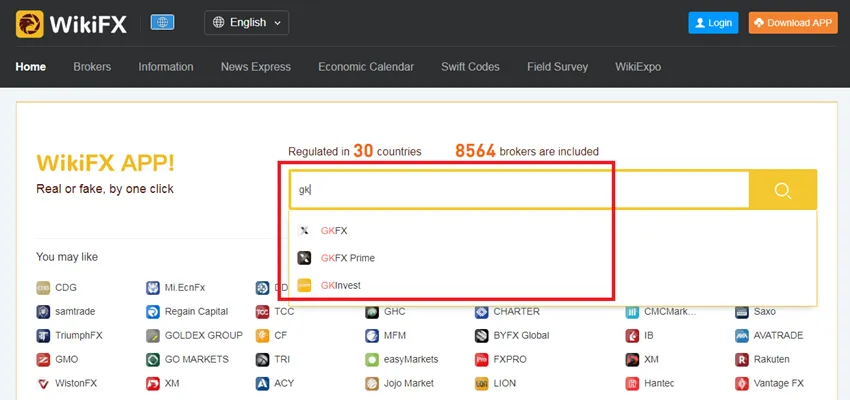
Task: Open the Regain Capital broker link
Action: [196, 312]
